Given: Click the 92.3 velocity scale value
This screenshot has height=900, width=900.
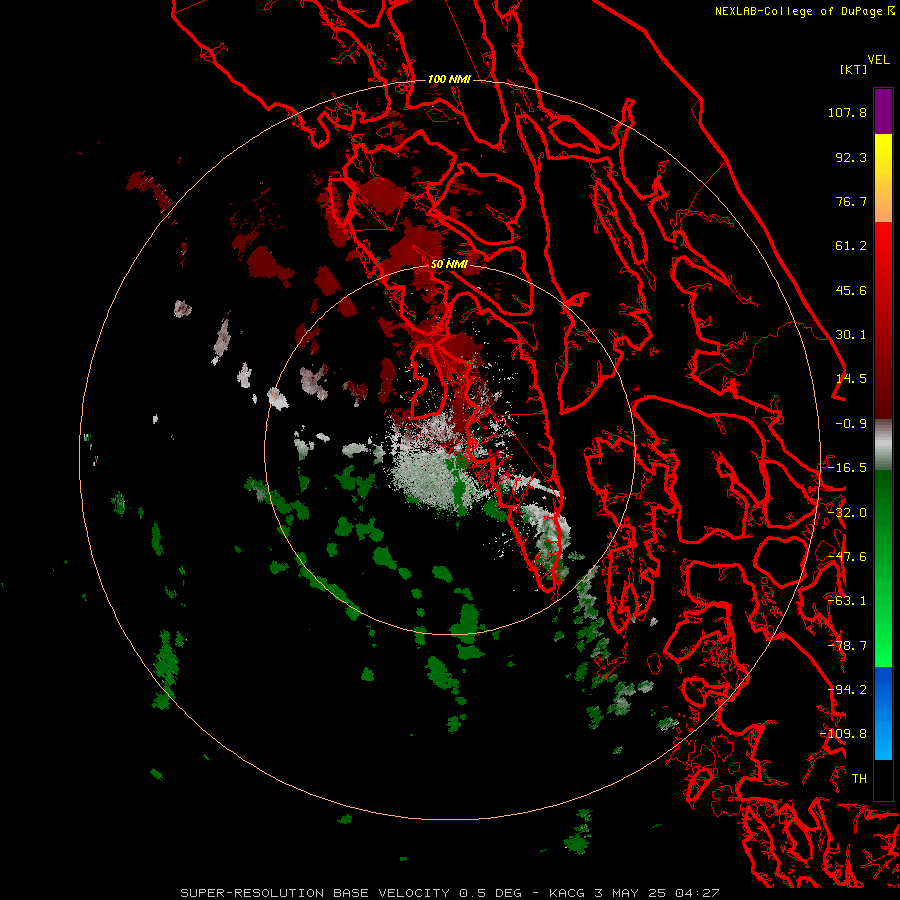Looking at the screenshot, I should 851,157.
